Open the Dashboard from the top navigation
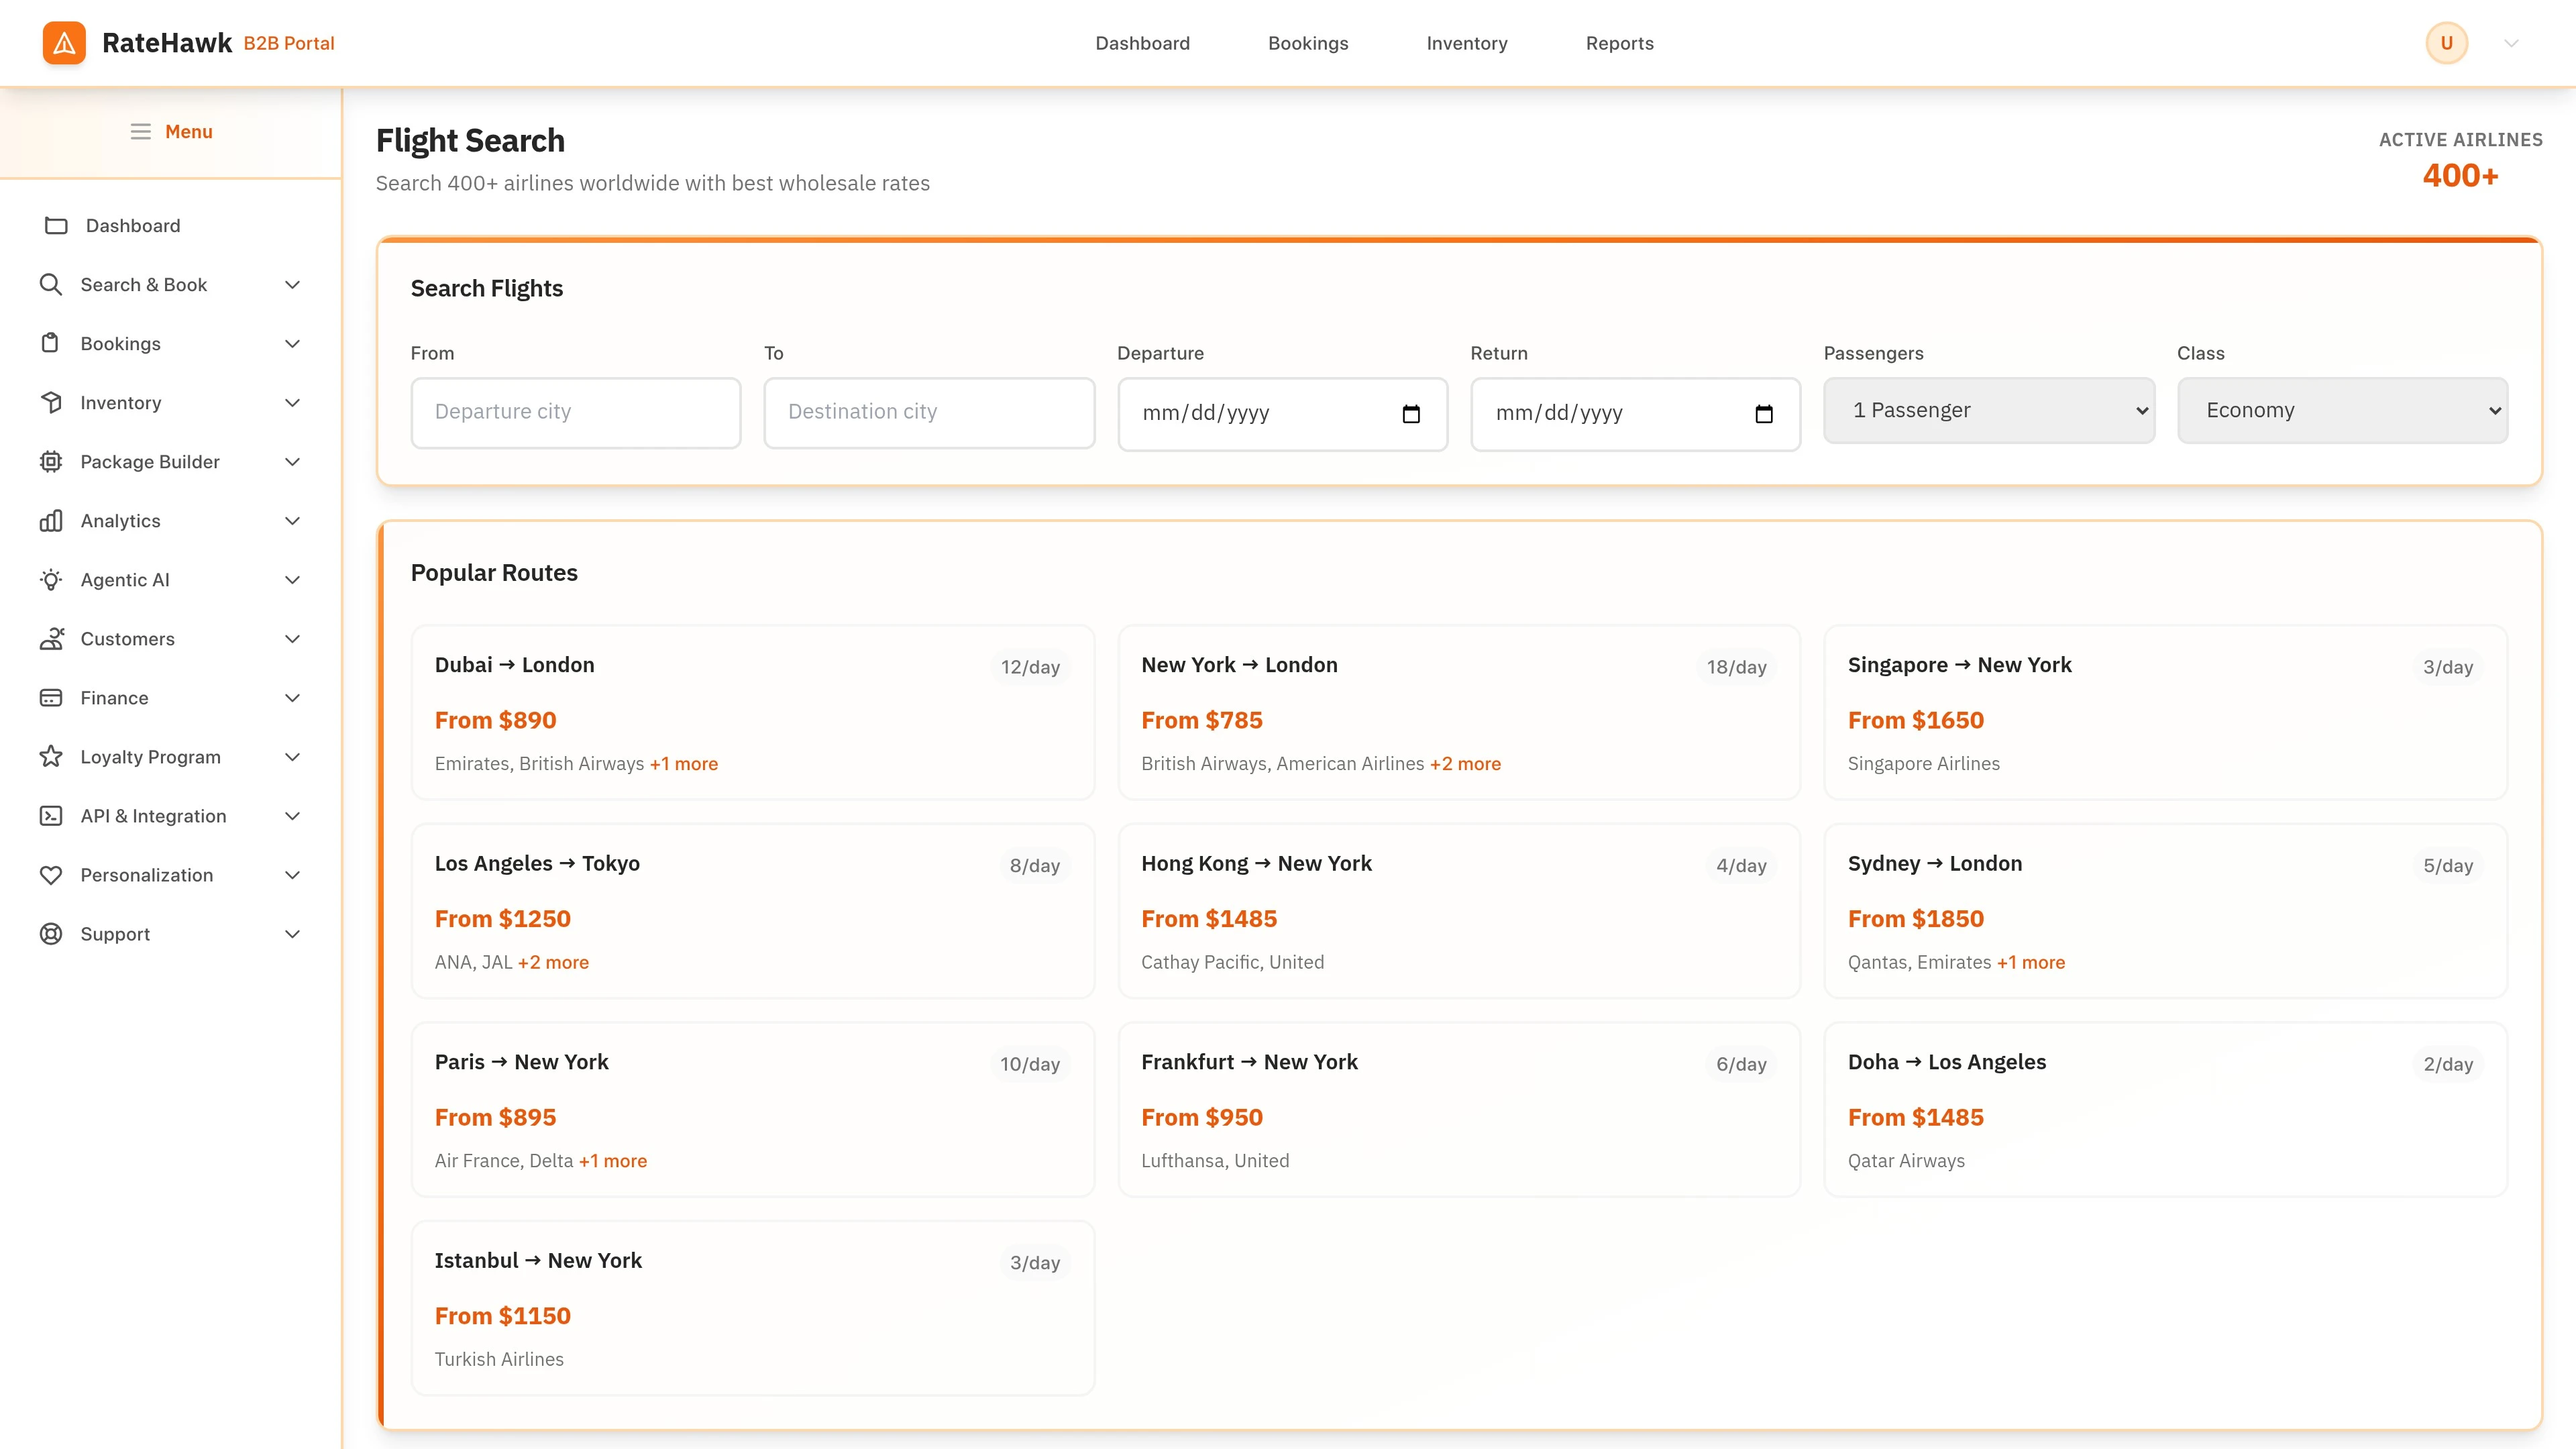This screenshot has height=1449, width=2576. pos(1142,43)
